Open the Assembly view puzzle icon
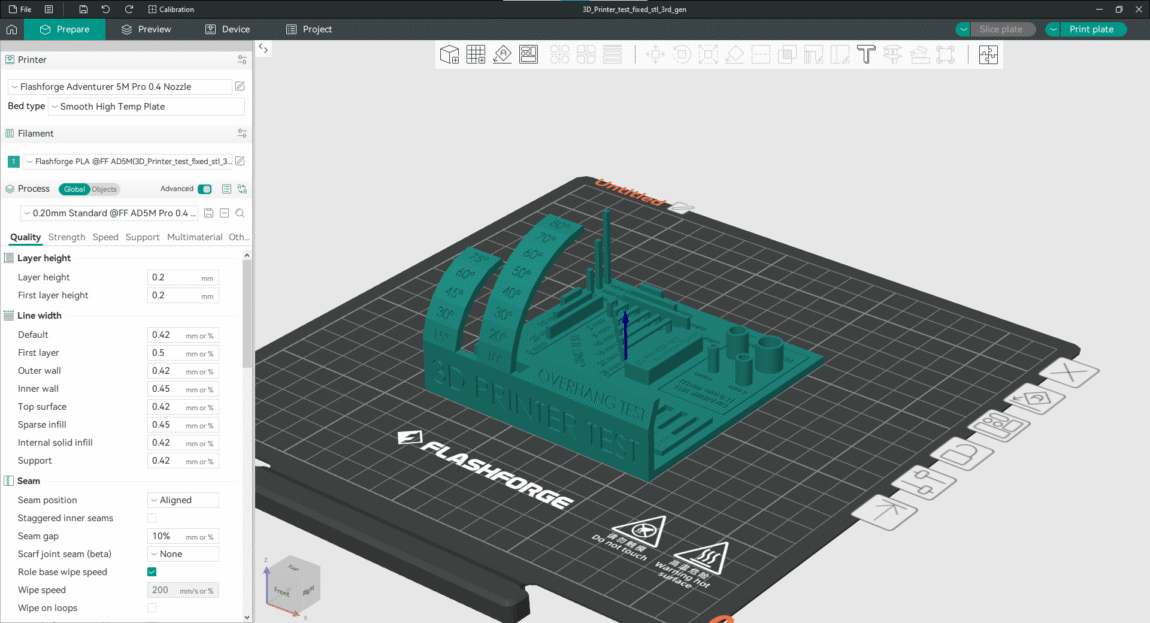1150x623 pixels. pos(988,54)
